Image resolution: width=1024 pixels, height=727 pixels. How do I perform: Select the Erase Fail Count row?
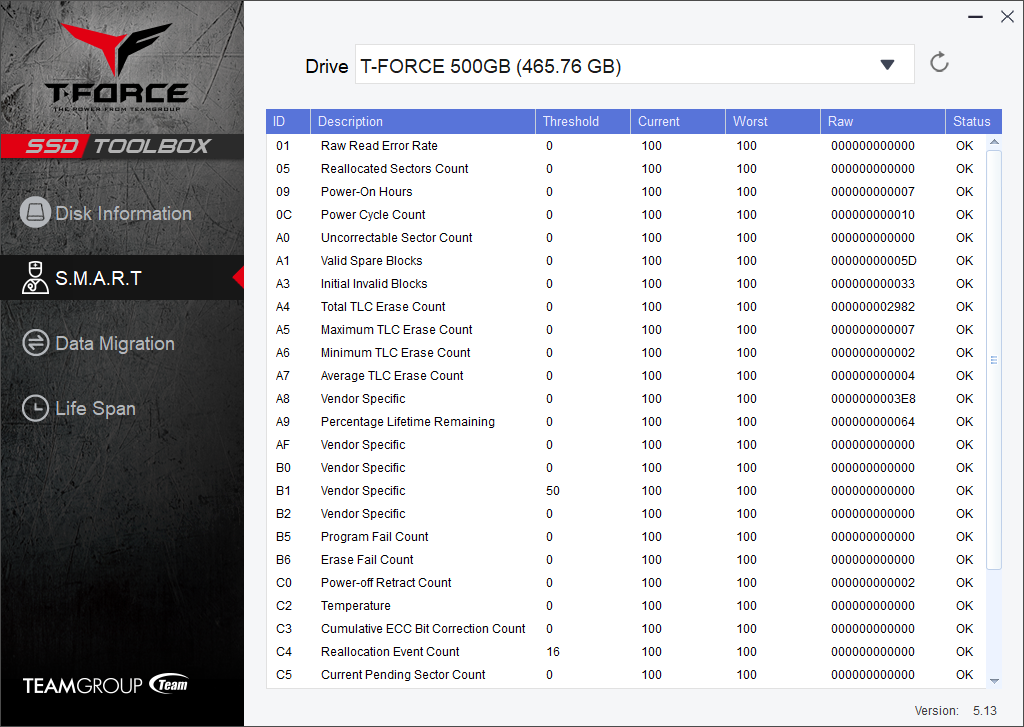click(x=626, y=560)
